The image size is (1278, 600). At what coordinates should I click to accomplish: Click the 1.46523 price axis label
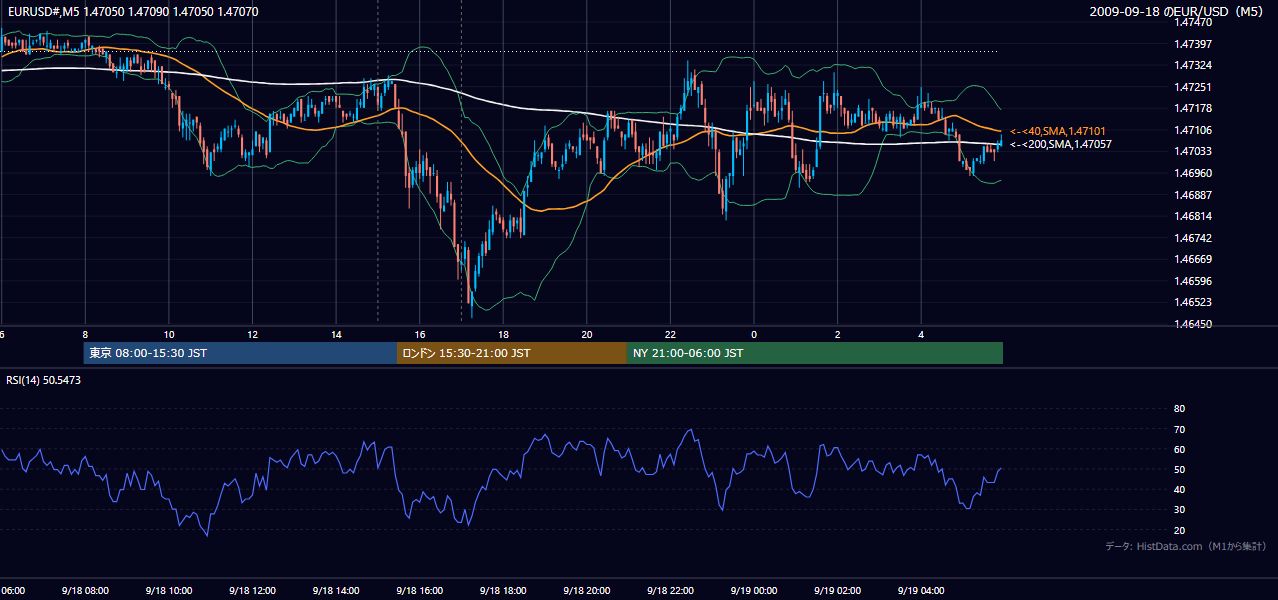click(x=1193, y=302)
